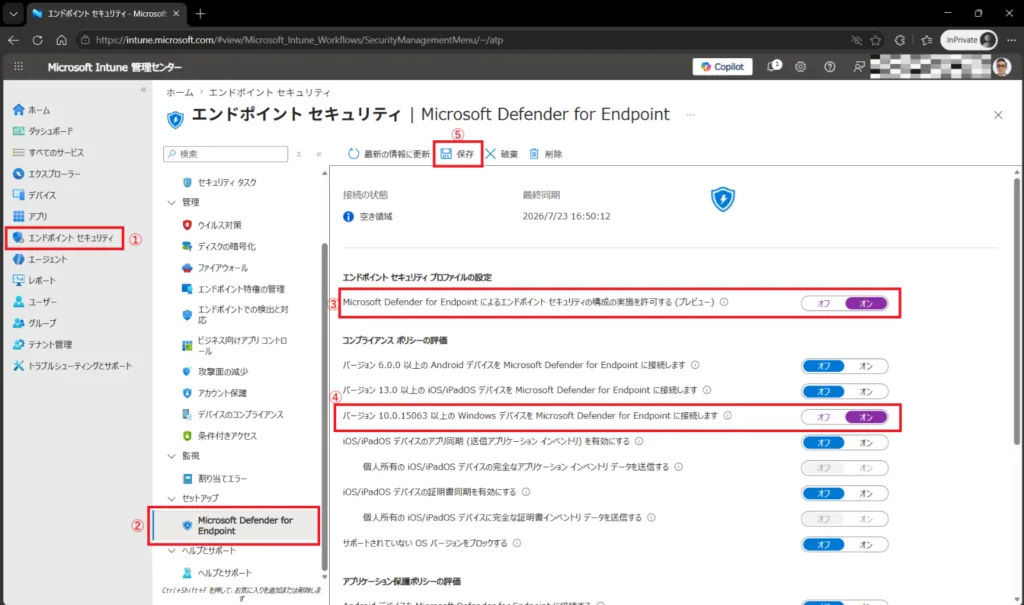Open ビジネス向けアプリ コントロール menu item
Screen dimensions: 1024x605
[x=234, y=346]
